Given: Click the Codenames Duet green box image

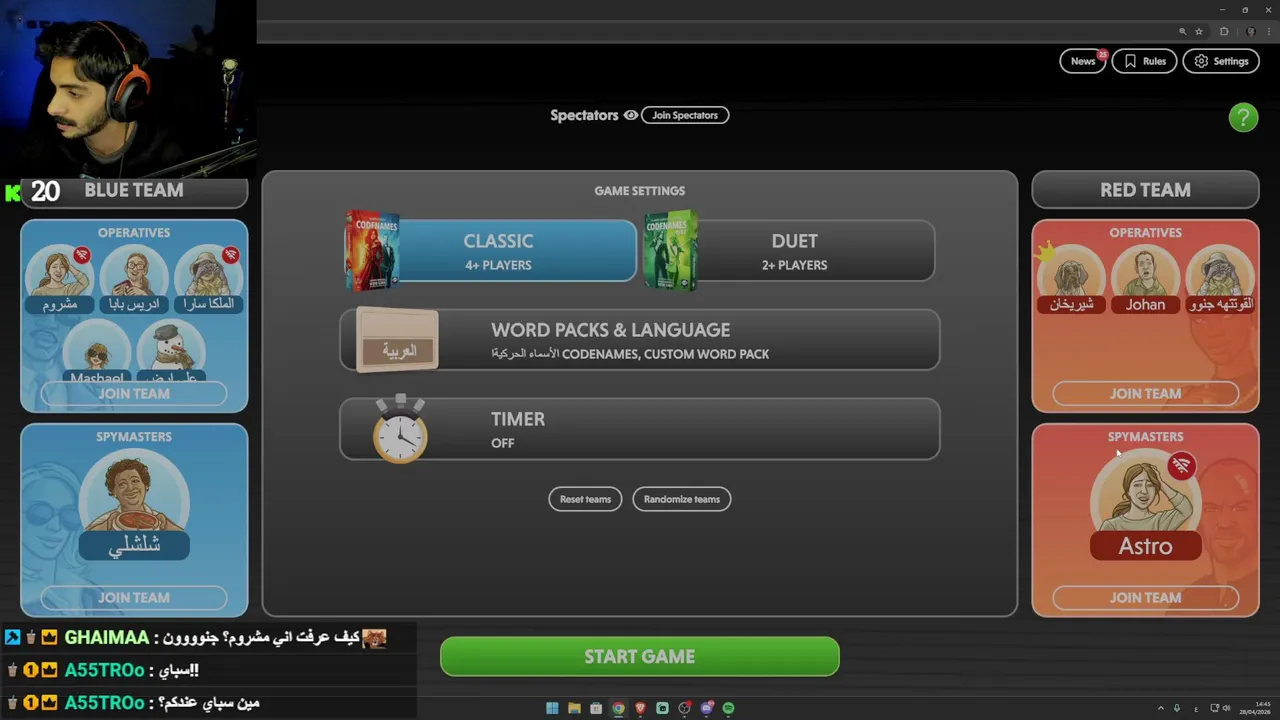Looking at the screenshot, I should coord(670,250).
